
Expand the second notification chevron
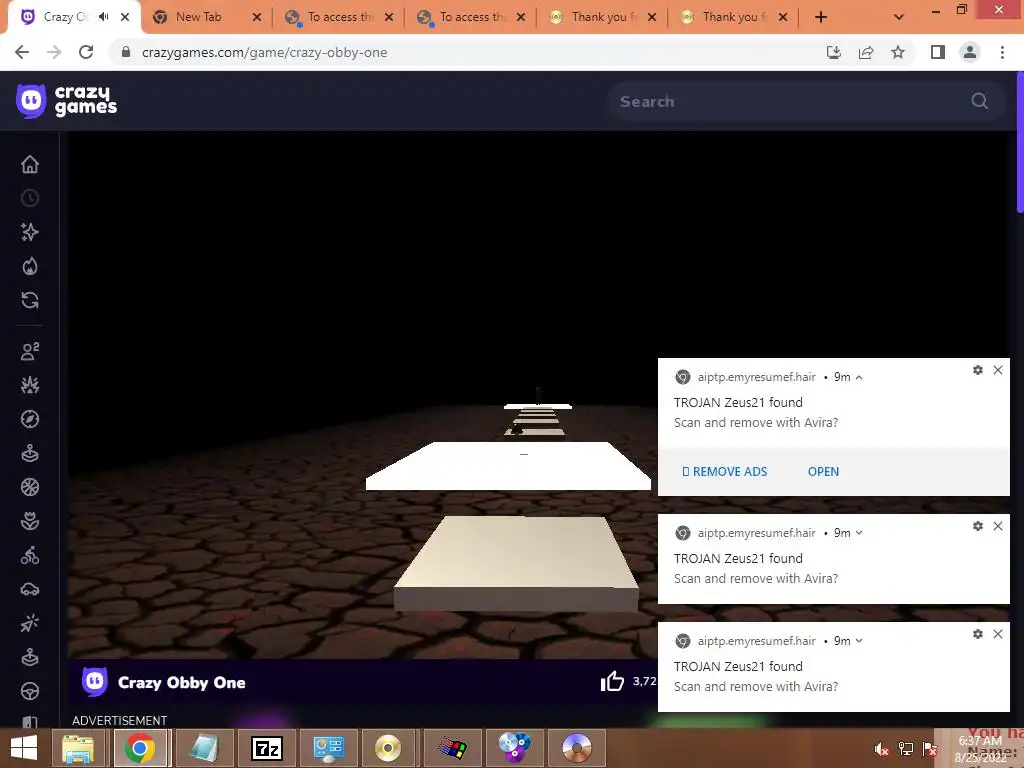(x=859, y=533)
